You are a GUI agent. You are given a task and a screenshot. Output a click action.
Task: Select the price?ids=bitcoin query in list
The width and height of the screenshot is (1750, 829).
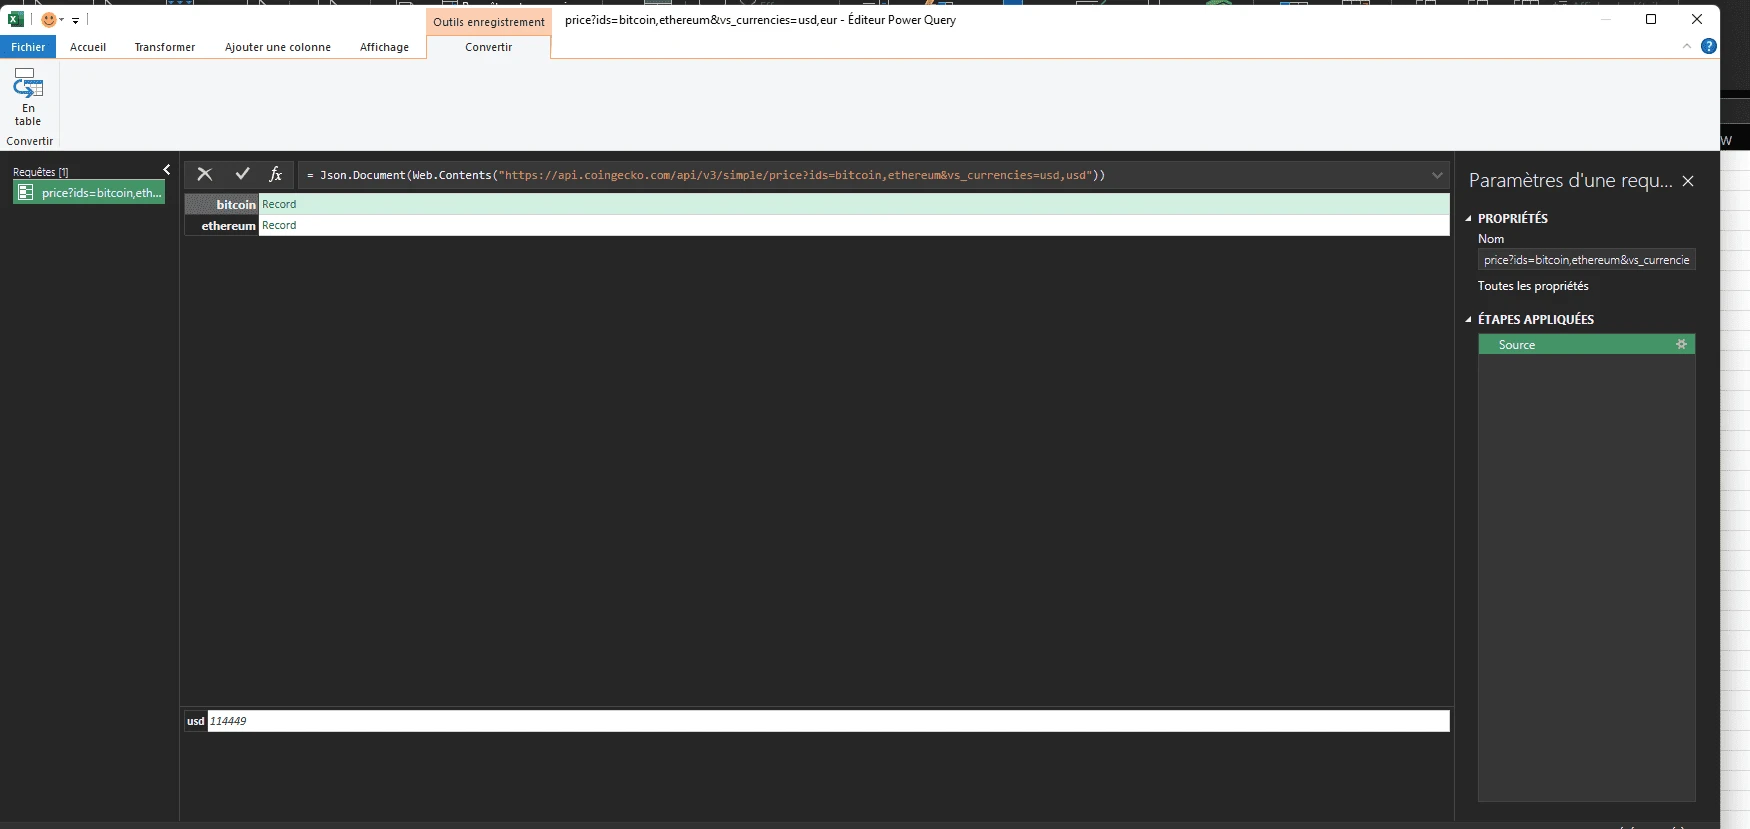click(89, 192)
